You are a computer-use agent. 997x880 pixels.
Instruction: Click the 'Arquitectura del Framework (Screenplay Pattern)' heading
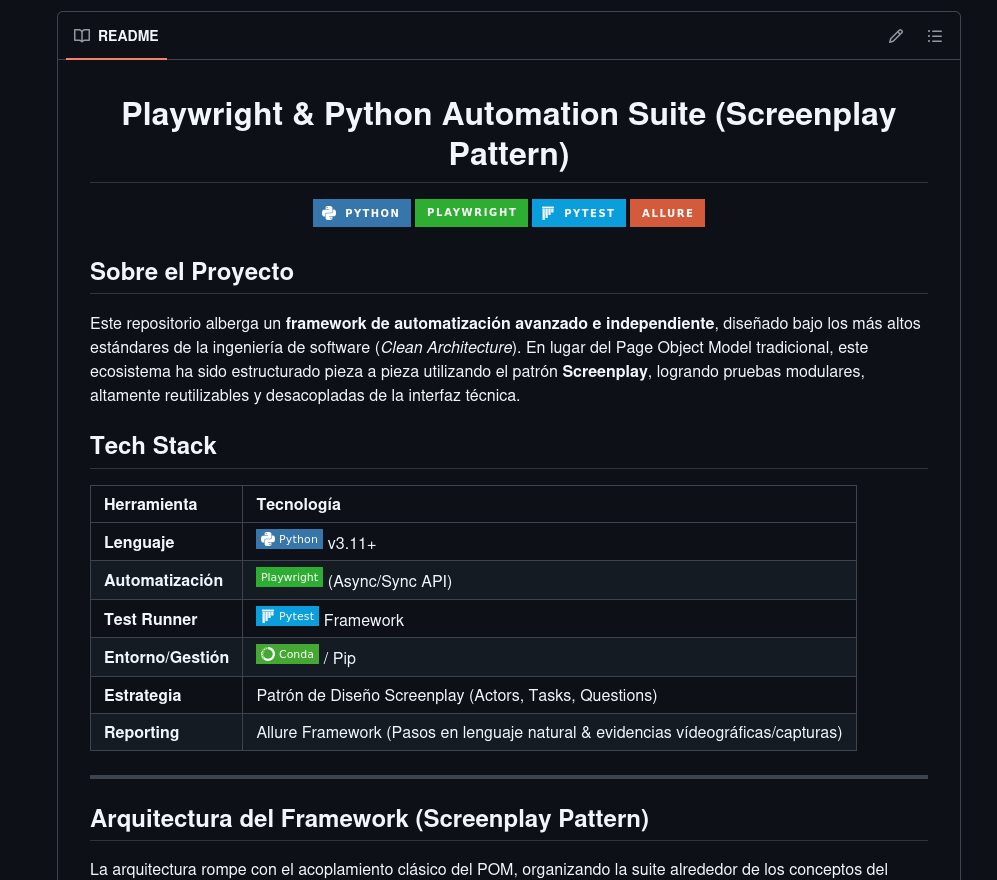(369, 819)
